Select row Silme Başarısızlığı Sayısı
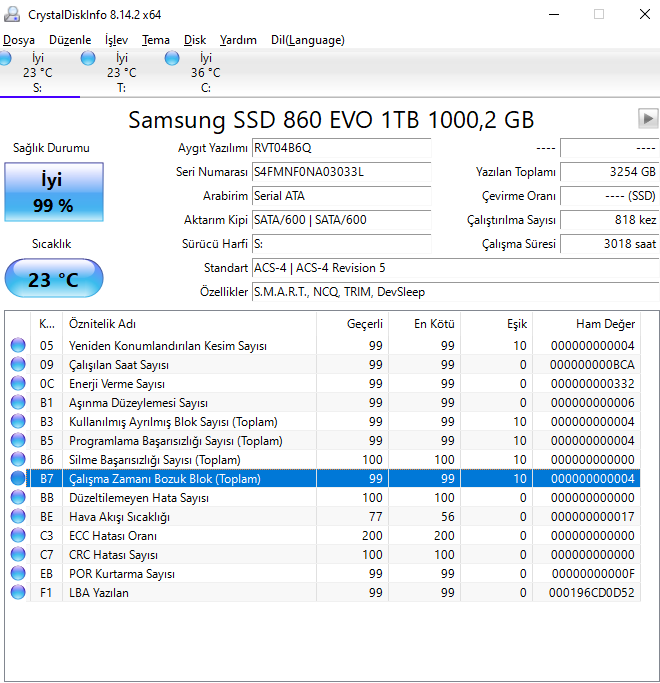The image size is (660, 683). (x=335, y=459)
